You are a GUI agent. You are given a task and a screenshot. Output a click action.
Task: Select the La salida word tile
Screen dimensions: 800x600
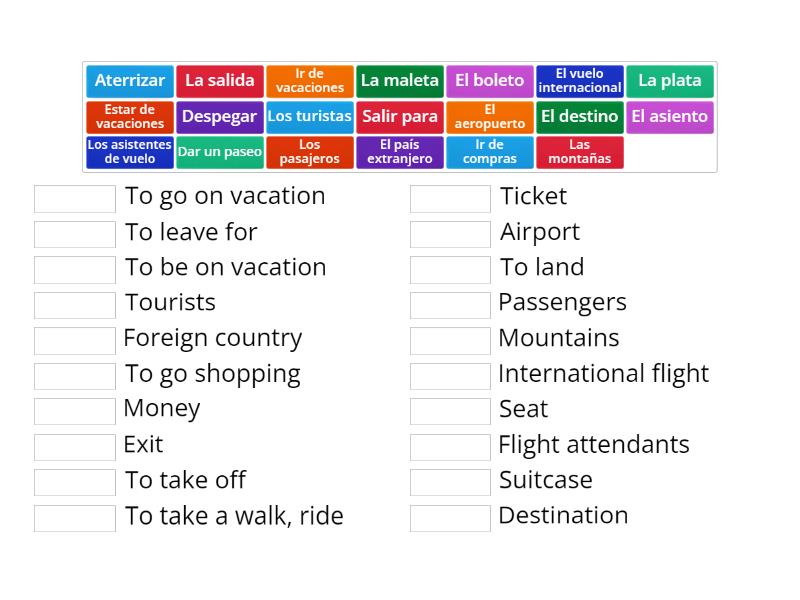(x=219, y=81)
